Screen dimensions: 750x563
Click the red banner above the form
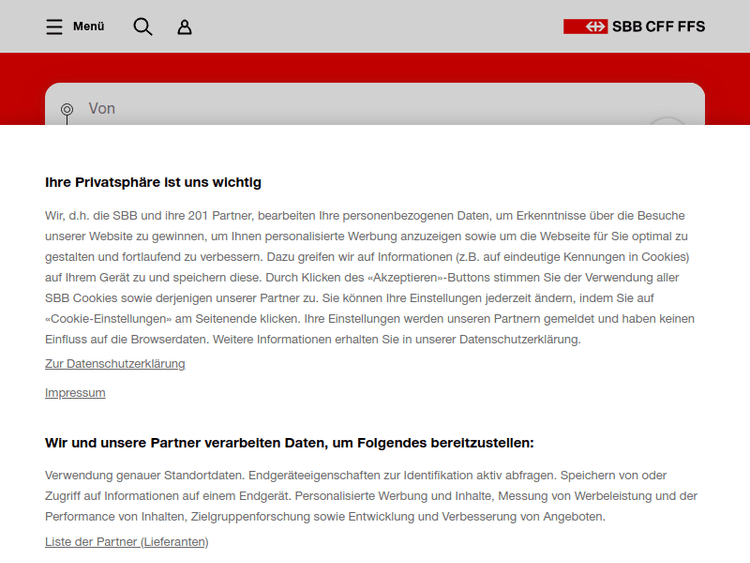pos(375,67)
